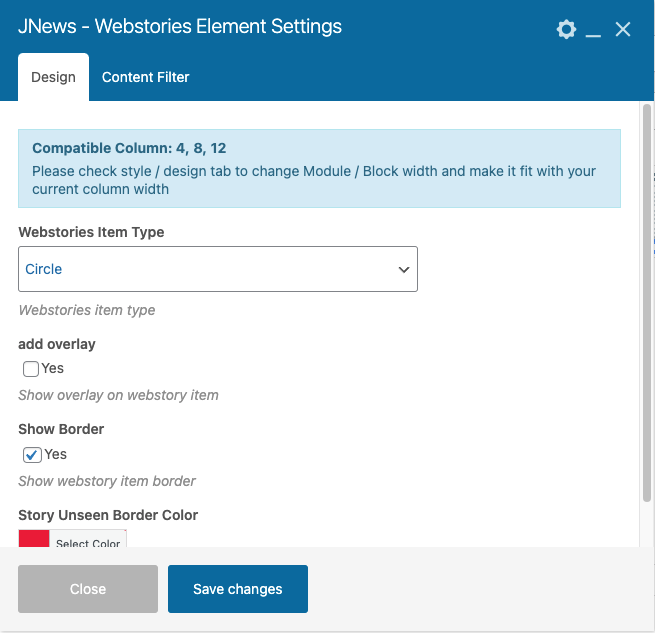This screenshot has height=633, width=655.
Task: Click the Save changes button
Action: pos(238,589)
